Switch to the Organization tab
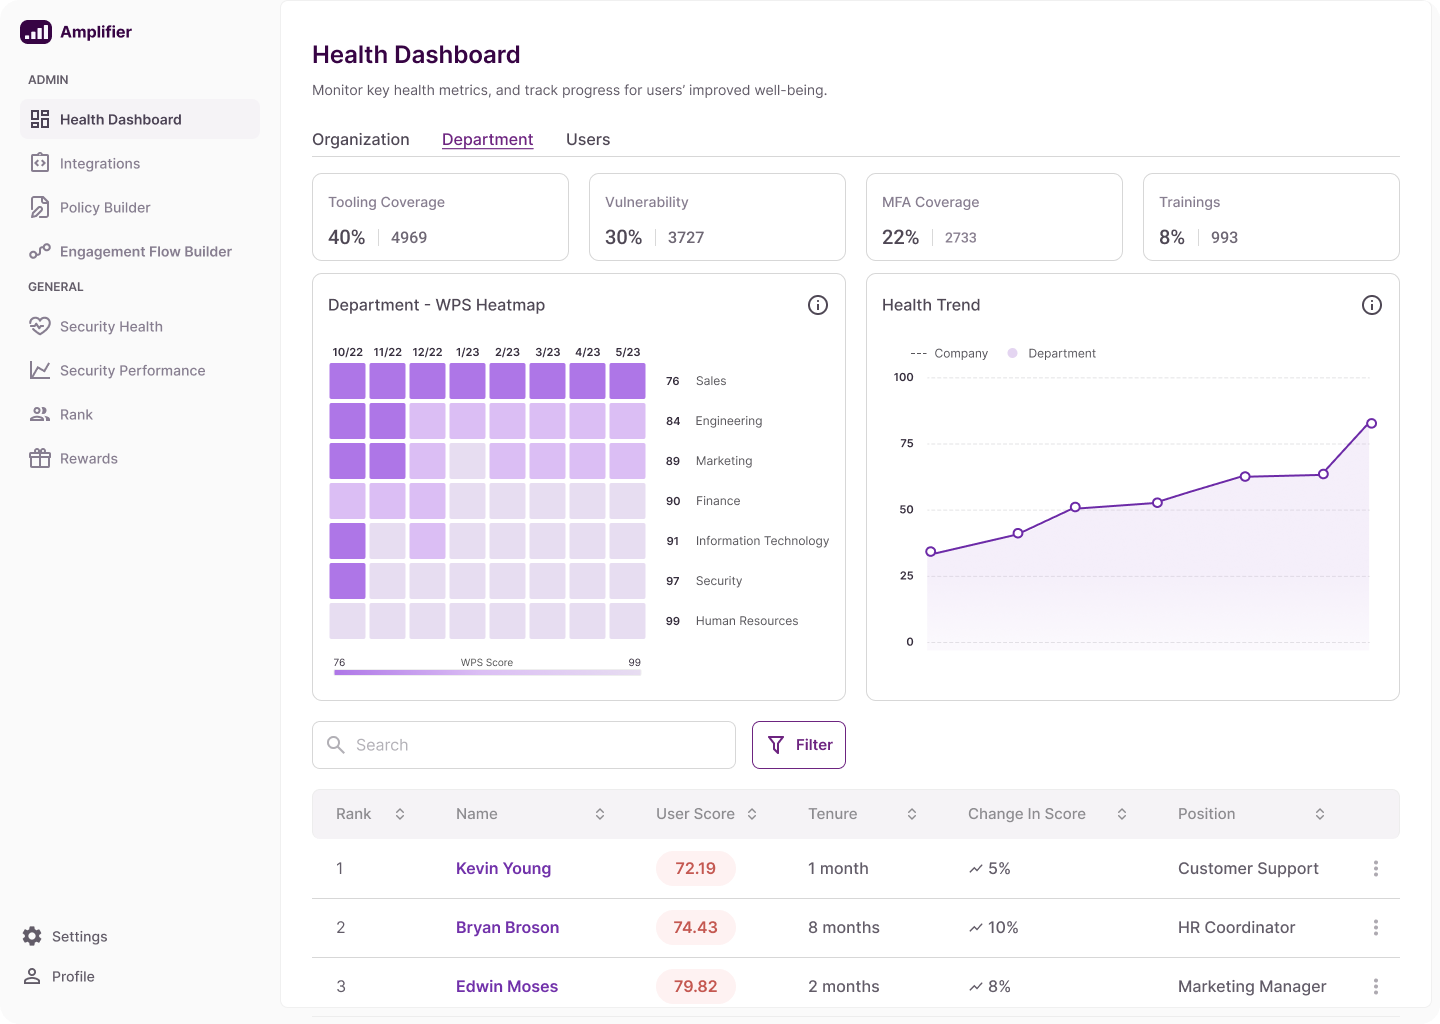The width and height of the screenshot is (1440, 1024). [x=361, y=139]
